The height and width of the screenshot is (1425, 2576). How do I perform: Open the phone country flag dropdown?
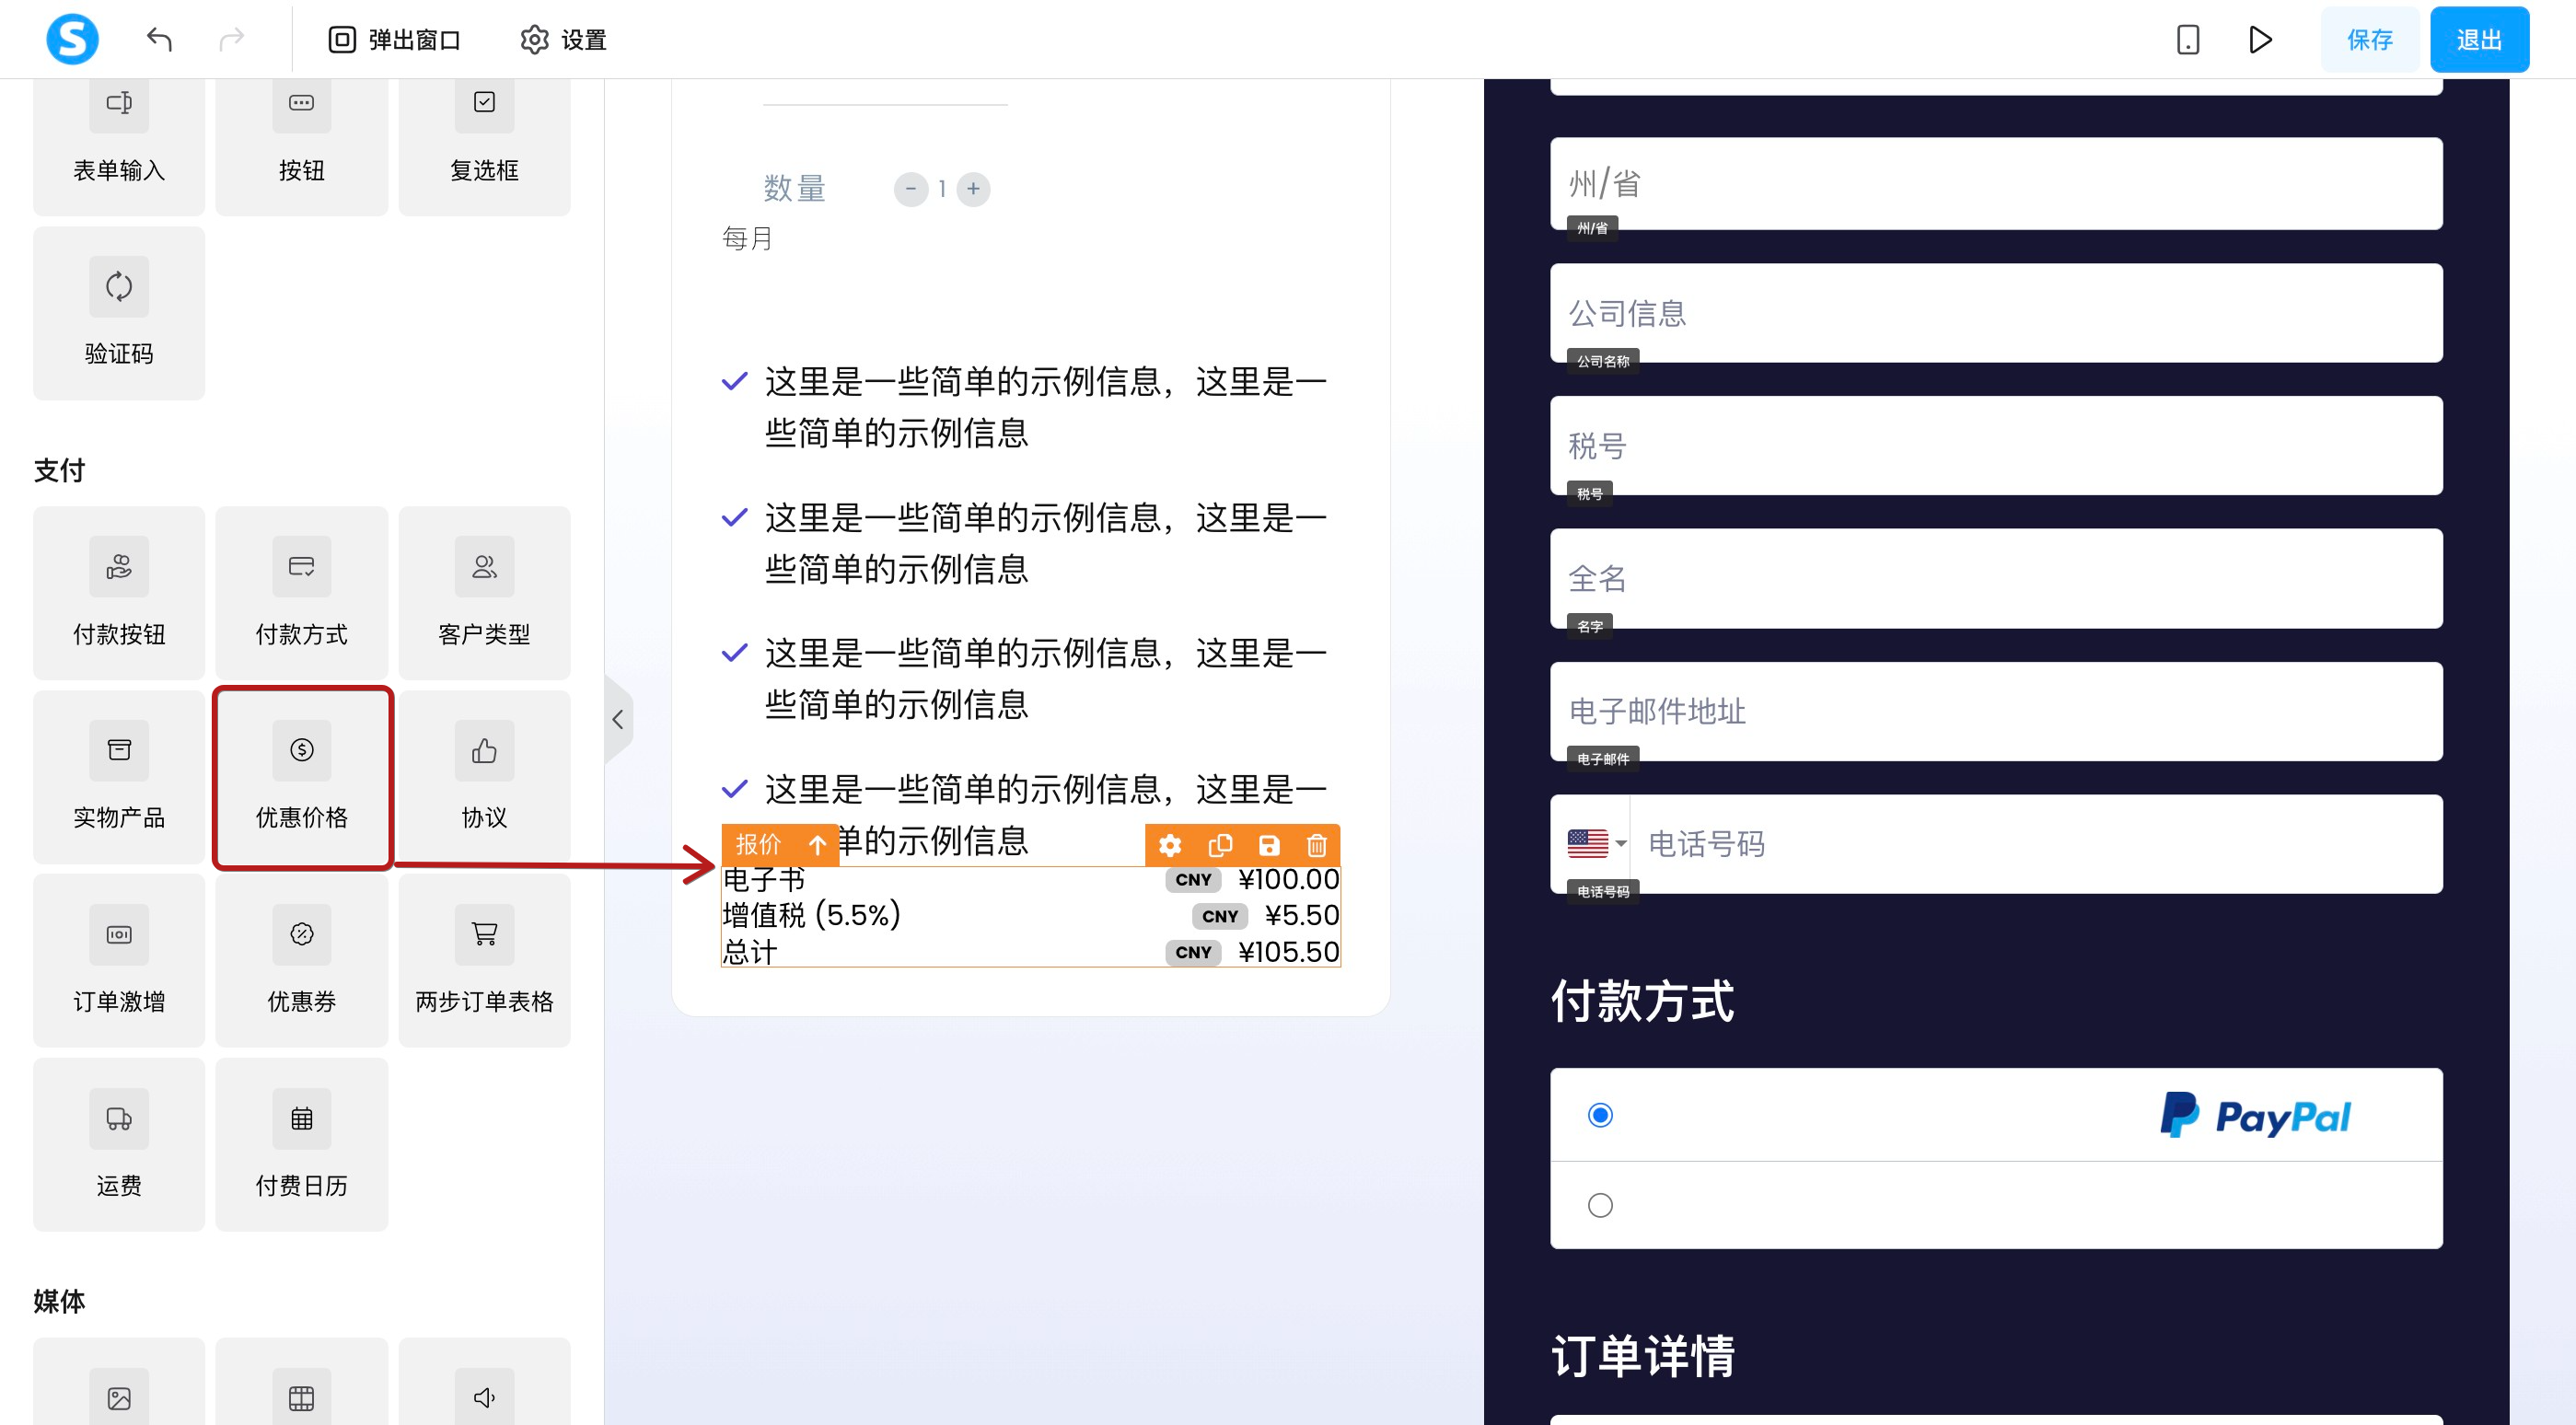[1596, 843]
